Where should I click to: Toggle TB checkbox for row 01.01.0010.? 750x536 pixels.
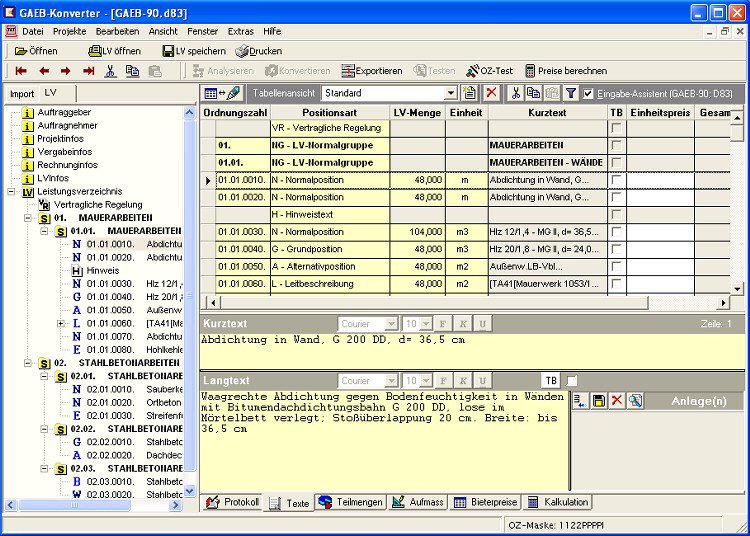click(617, 180)
